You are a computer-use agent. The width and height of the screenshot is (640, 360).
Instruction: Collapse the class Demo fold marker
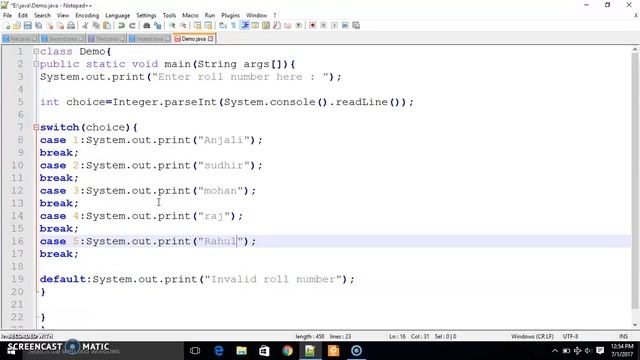(36, 51)
